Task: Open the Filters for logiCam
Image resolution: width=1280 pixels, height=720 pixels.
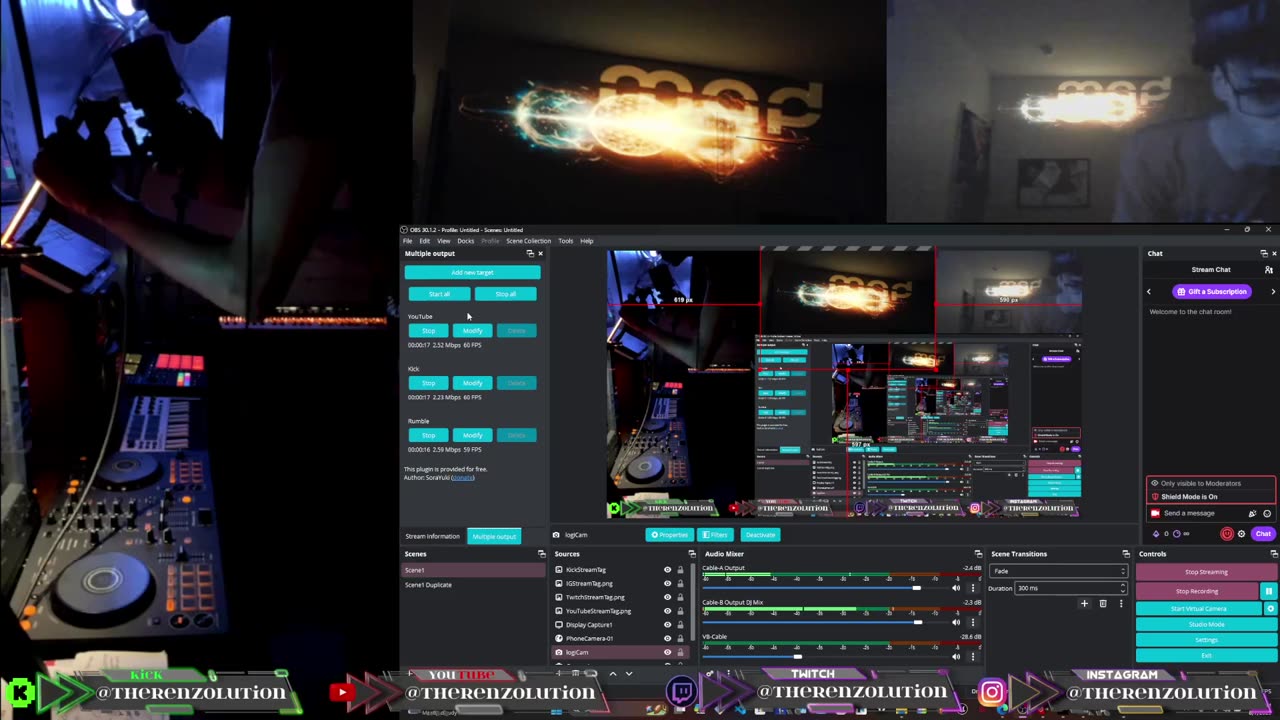Action: tap(715, 535)
